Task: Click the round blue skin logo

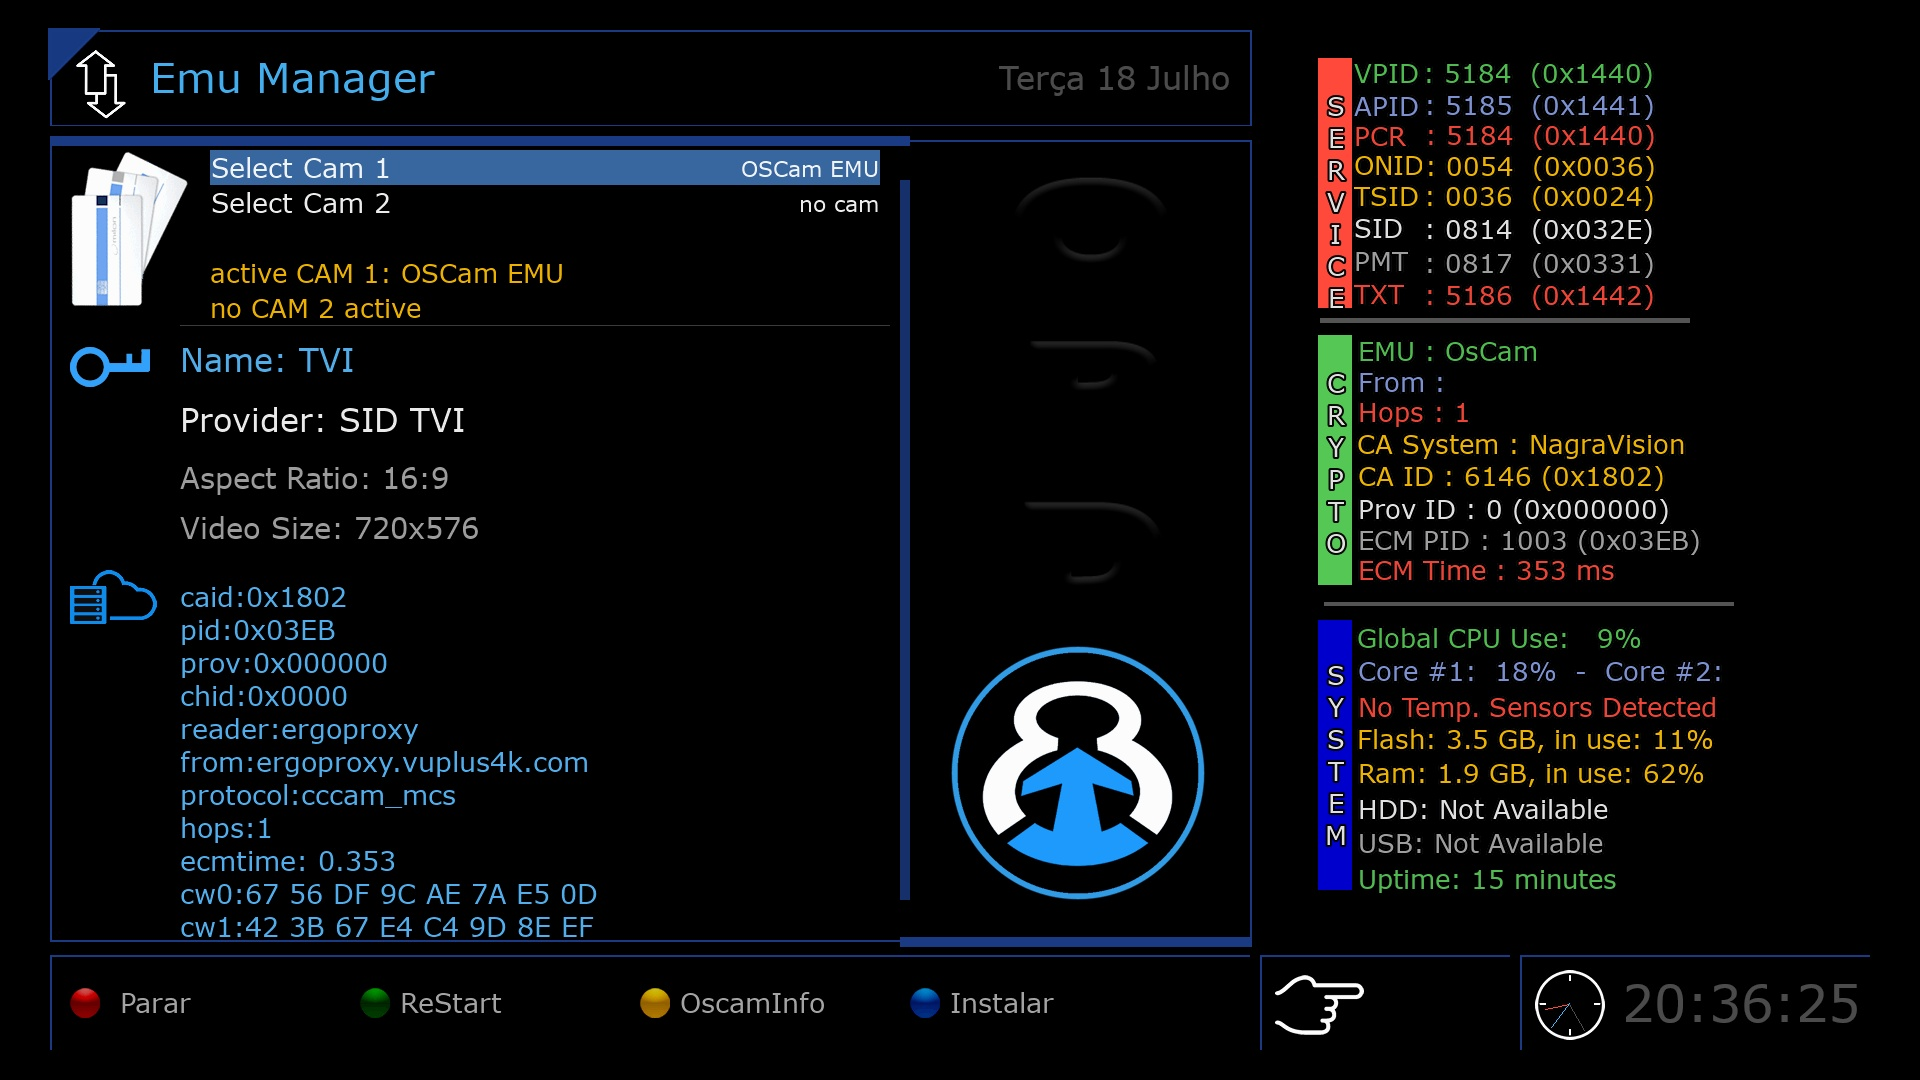Action: point(1078,772)
